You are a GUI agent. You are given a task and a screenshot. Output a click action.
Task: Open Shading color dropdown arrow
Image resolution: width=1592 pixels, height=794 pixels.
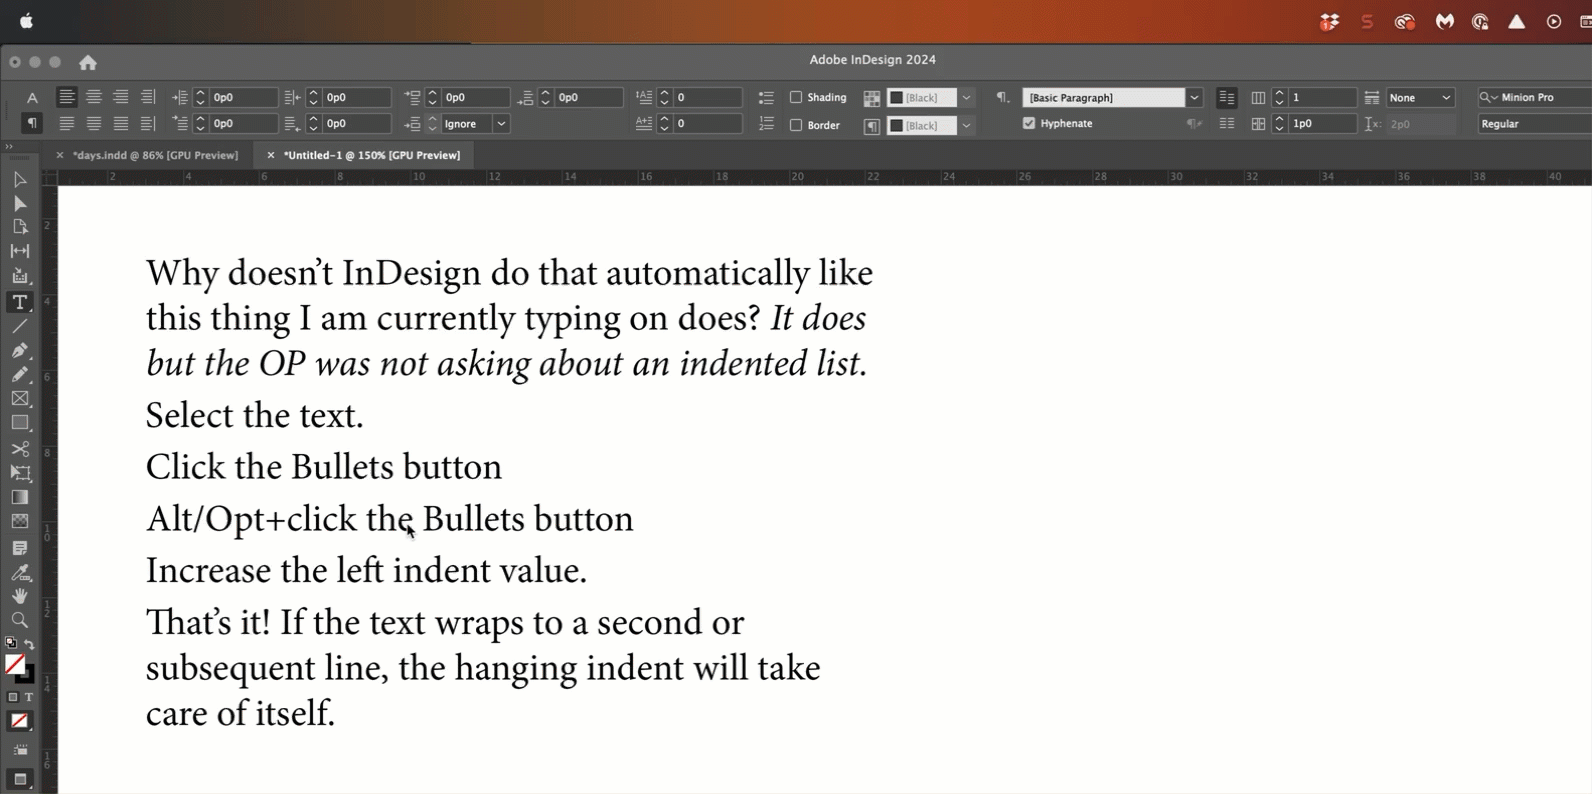[x=966, y=98]
